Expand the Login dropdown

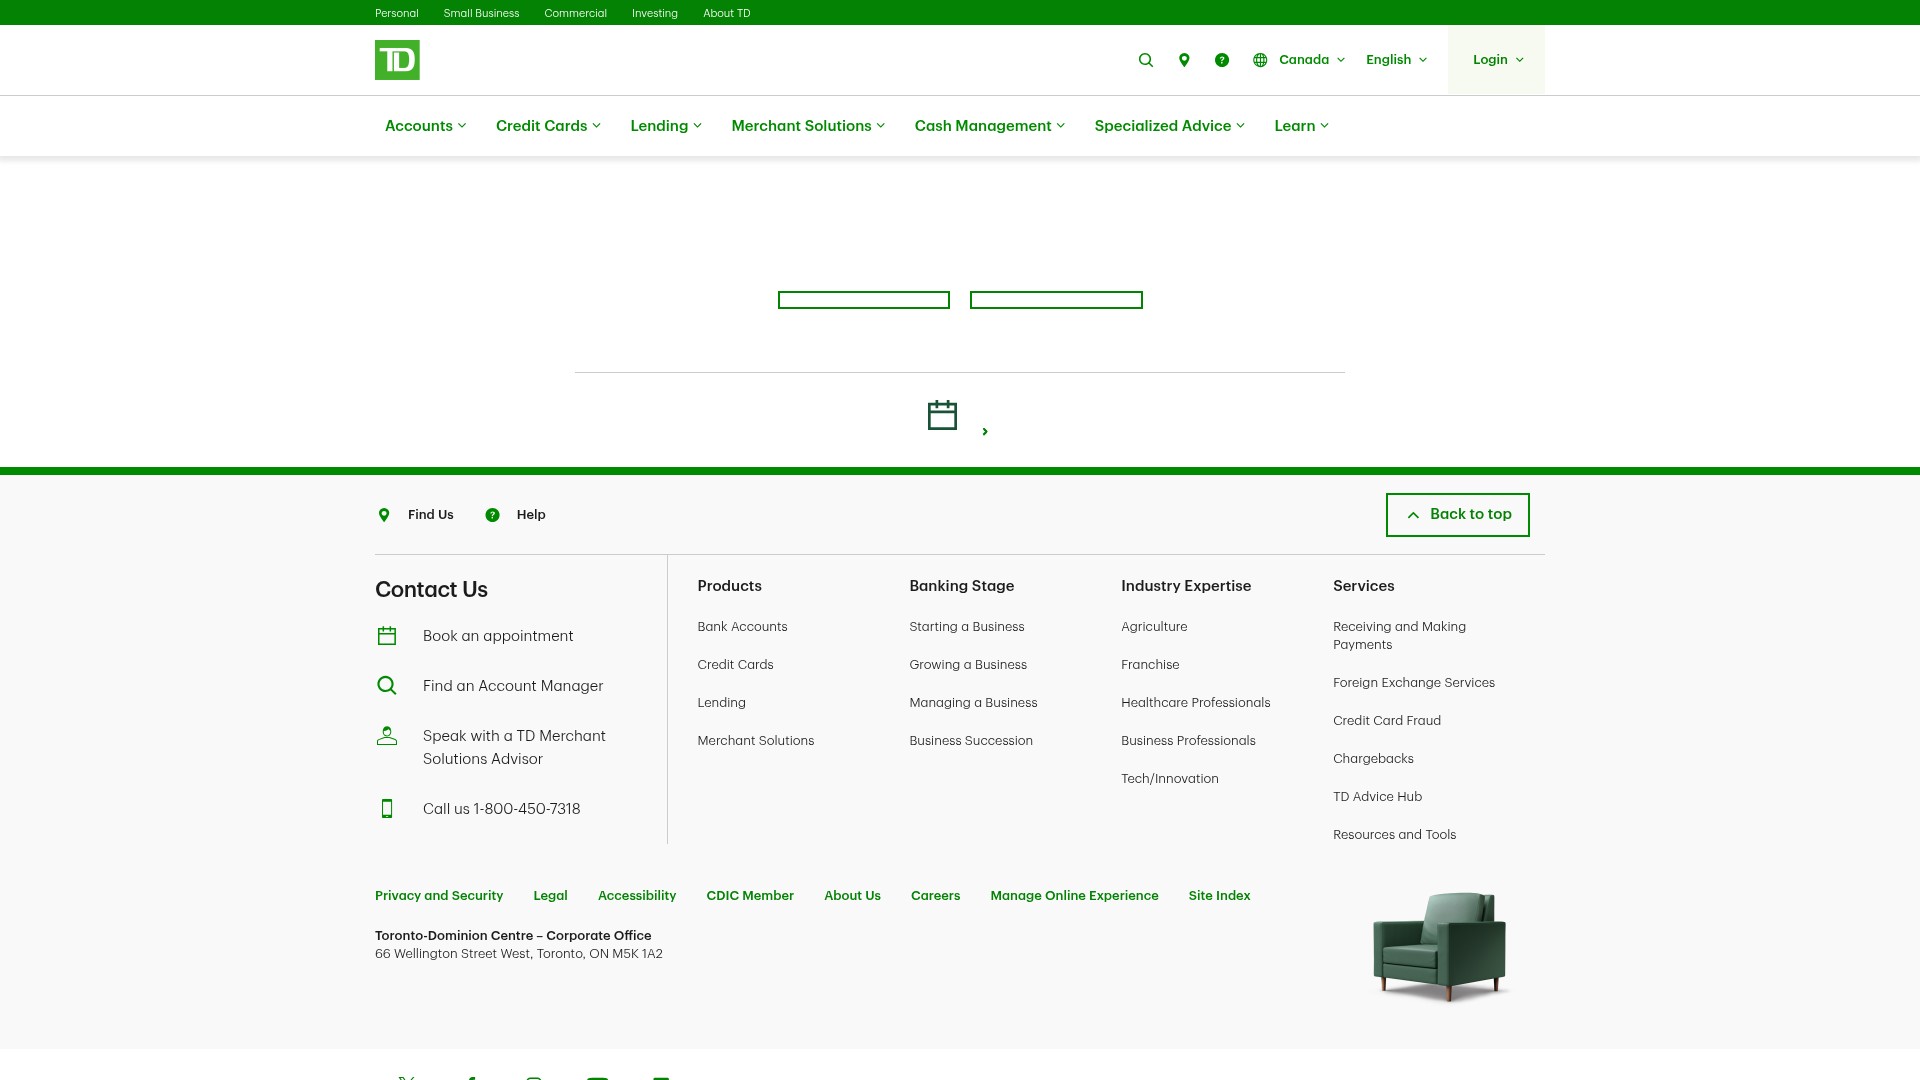point(1497,60)
